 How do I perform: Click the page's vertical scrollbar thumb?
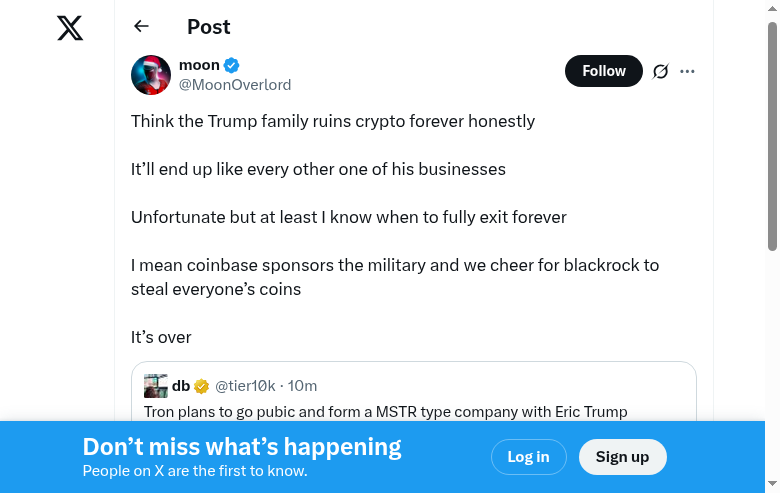pyautogui.click(x=772, y=135)
